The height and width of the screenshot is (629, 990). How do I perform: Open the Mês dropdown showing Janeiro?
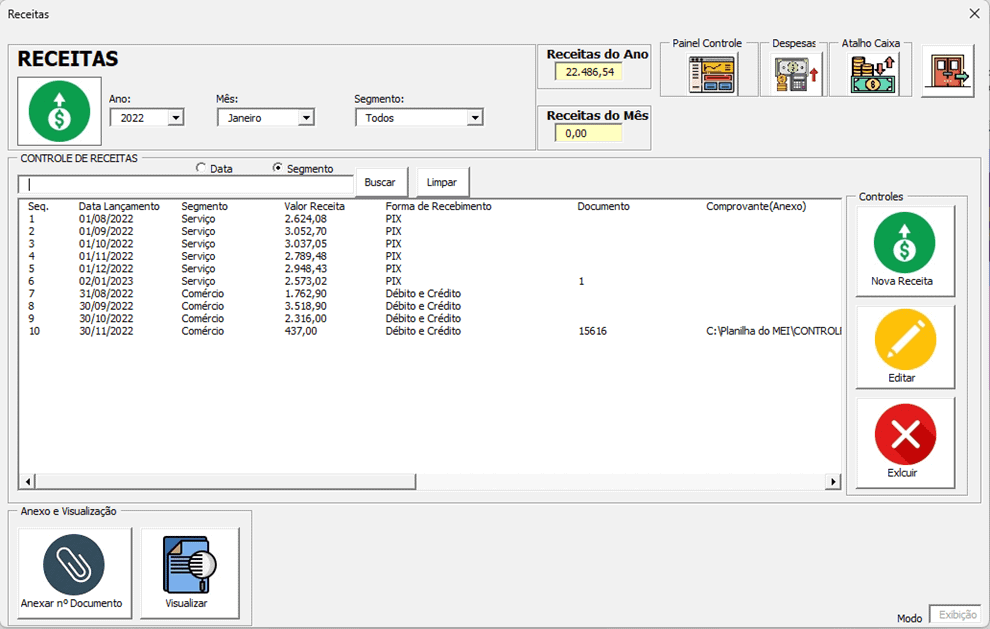(x=308, y=117)
